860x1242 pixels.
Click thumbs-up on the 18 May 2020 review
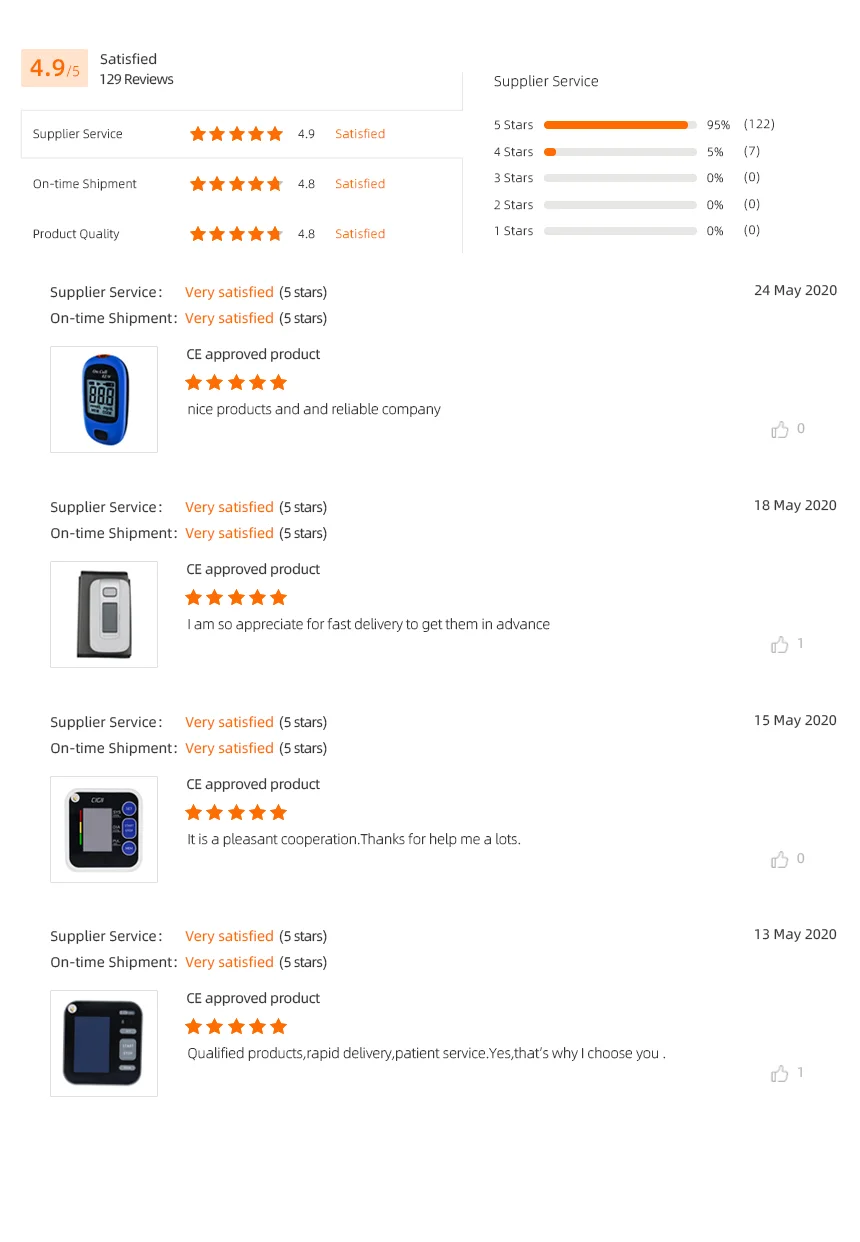[x=780, y=645]
